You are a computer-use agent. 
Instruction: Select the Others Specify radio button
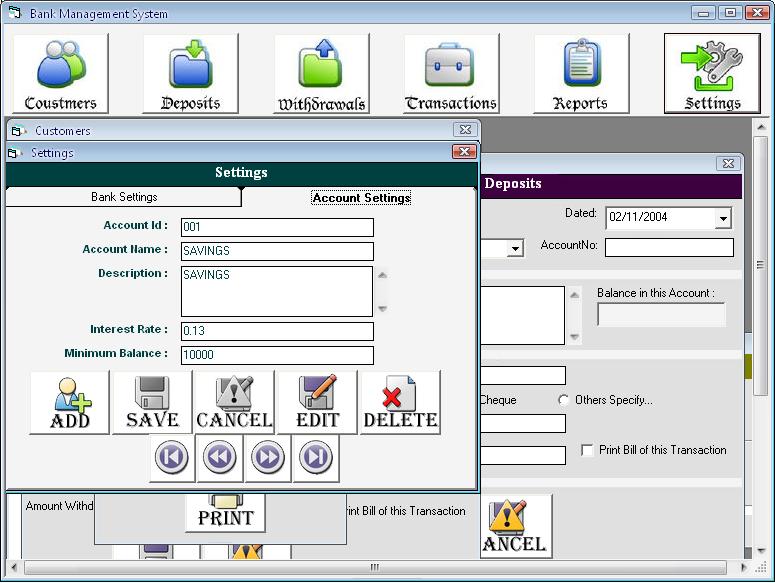tap(564, 400)
